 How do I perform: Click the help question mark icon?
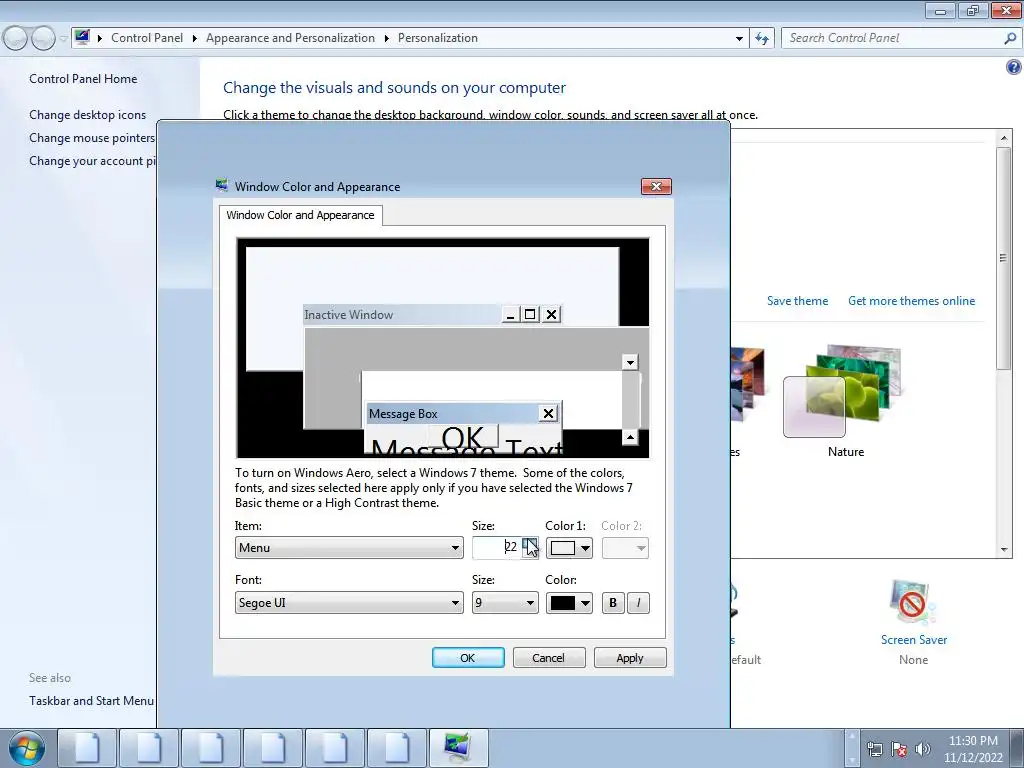click(1014, 67)
